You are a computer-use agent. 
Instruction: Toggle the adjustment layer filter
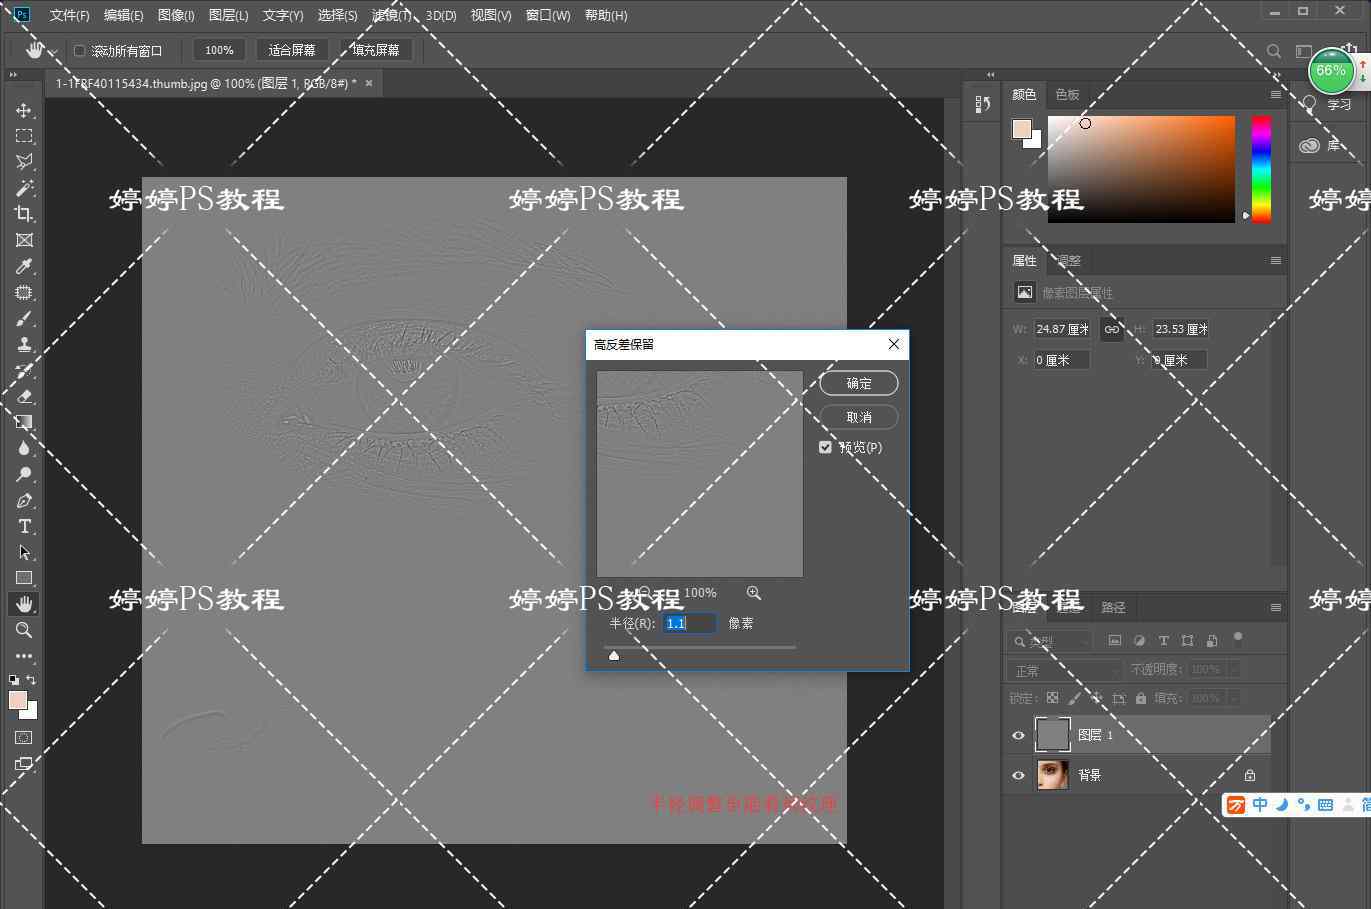pyautogui.click(x=1139, y=640)
